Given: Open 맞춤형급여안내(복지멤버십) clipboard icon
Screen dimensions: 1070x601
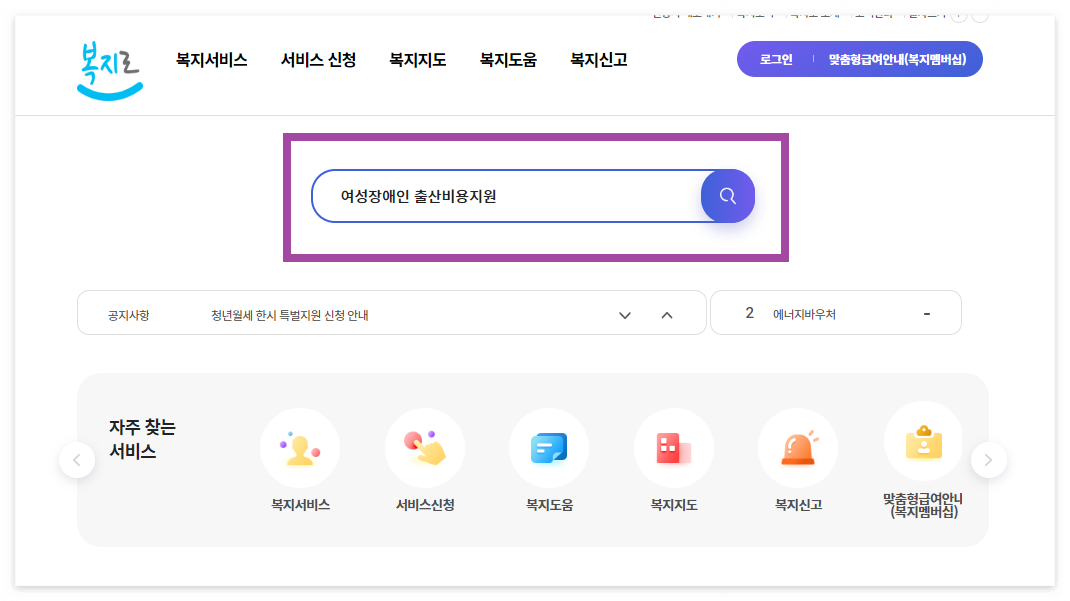Looking at the screenshot, I should (x=923, y=440).
